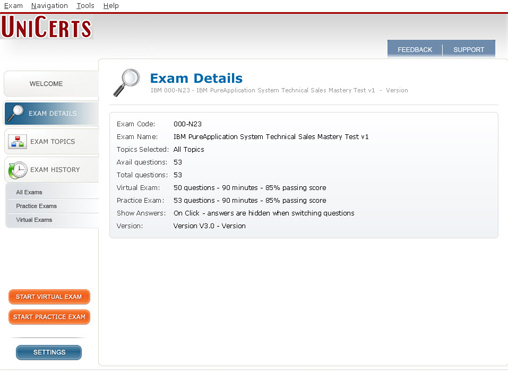Screen dimensions: 508x371
Task: Start the virtual exam
Action: pyautogui.click(x=49, y=297)
